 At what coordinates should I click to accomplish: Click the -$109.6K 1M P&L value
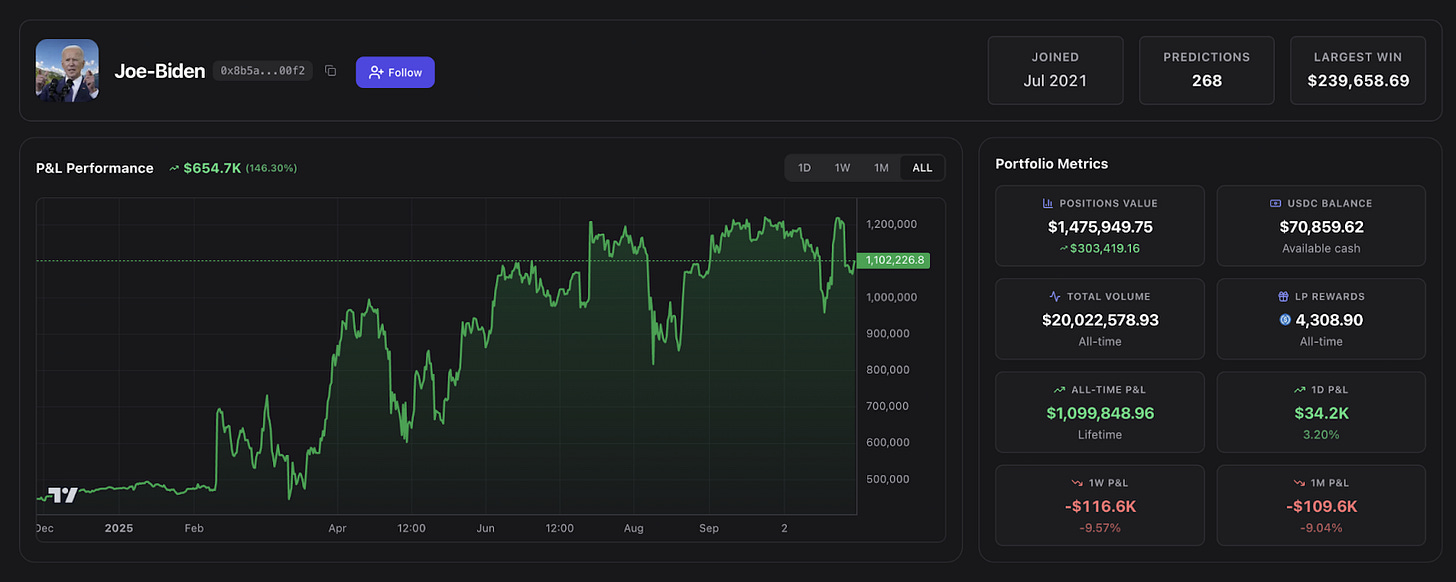(1321, 506)
